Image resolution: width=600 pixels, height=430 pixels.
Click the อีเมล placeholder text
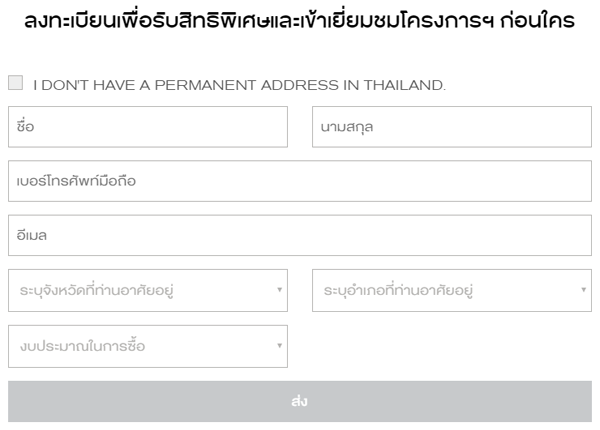(33, 236)
